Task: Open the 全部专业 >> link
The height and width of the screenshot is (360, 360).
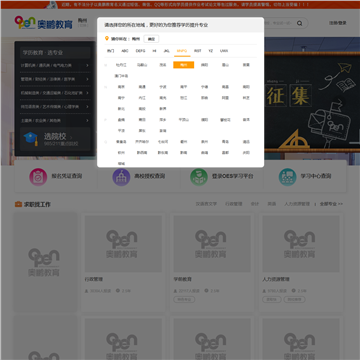Action: coord(331,204)
